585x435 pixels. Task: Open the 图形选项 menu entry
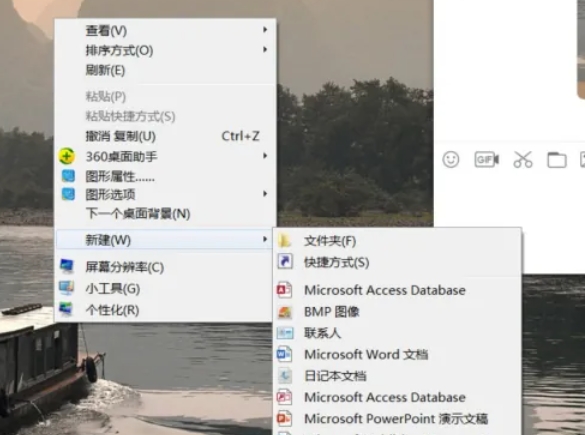click(x=165, y=194)
